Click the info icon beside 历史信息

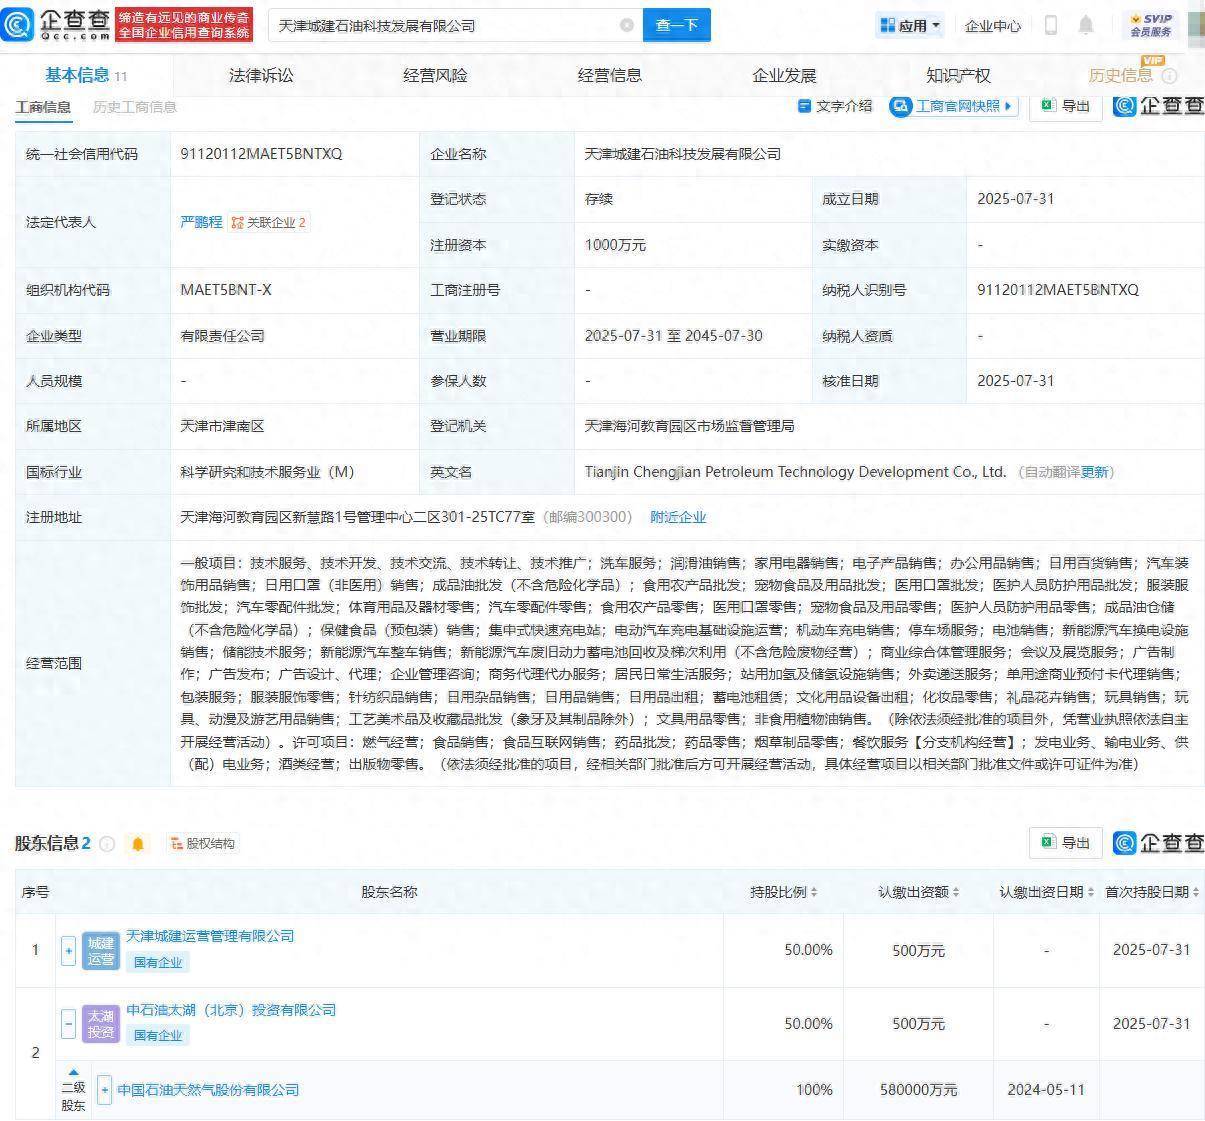1169,76
